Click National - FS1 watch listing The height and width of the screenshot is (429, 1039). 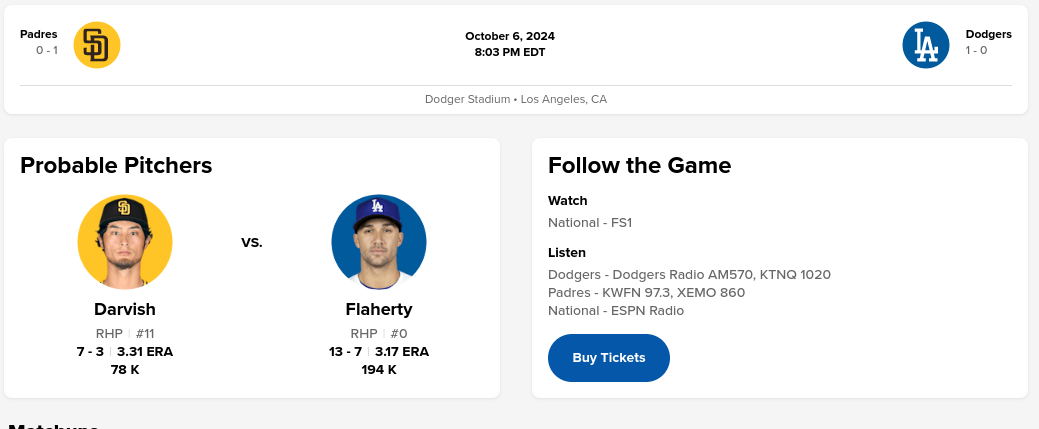pos(590,222)
